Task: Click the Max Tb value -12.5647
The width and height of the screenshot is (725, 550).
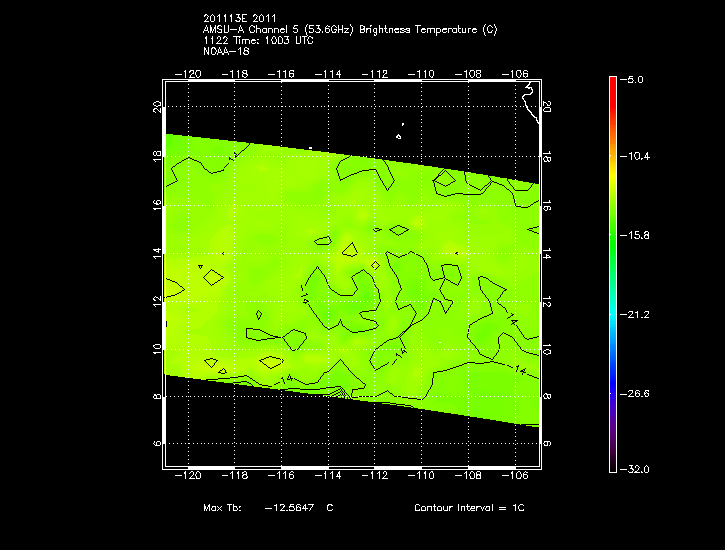Action: [x=289, y=508]
